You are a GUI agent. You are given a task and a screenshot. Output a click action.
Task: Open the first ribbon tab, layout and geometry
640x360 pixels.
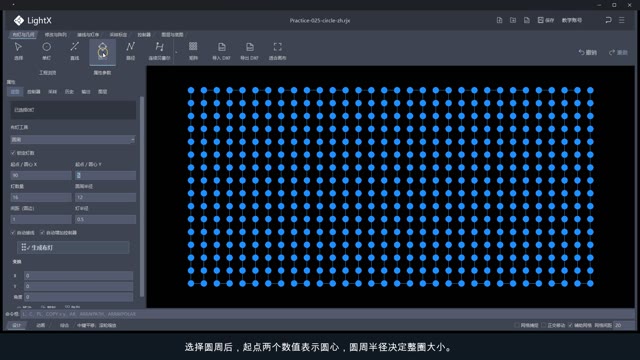[23, 35]
